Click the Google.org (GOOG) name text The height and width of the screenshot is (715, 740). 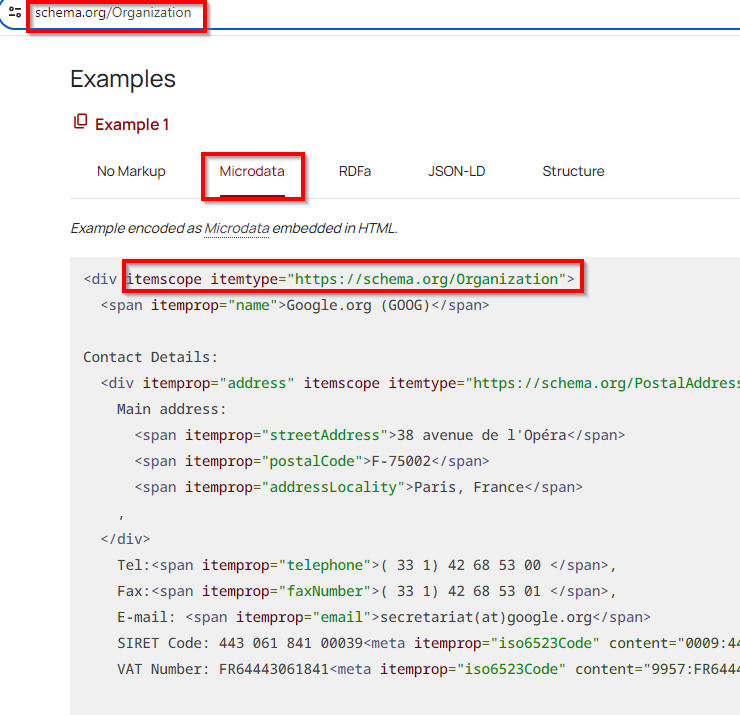[358, 305]
